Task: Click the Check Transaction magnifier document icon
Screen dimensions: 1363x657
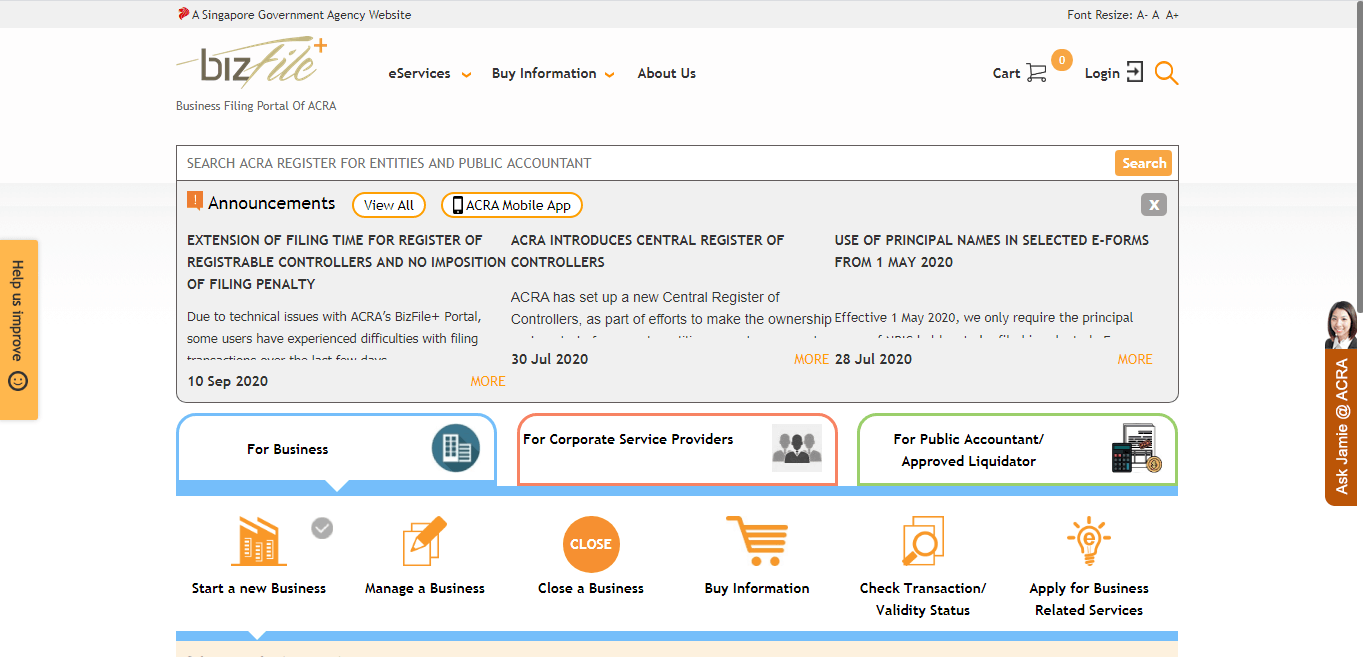Action: pos(923,542)
